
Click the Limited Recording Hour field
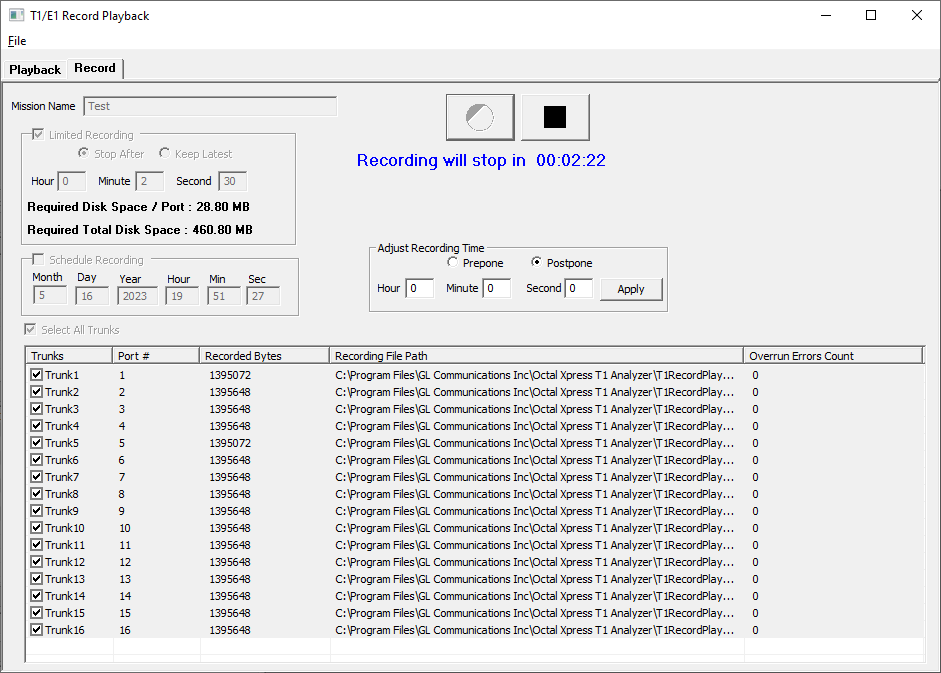coord(71,181)
